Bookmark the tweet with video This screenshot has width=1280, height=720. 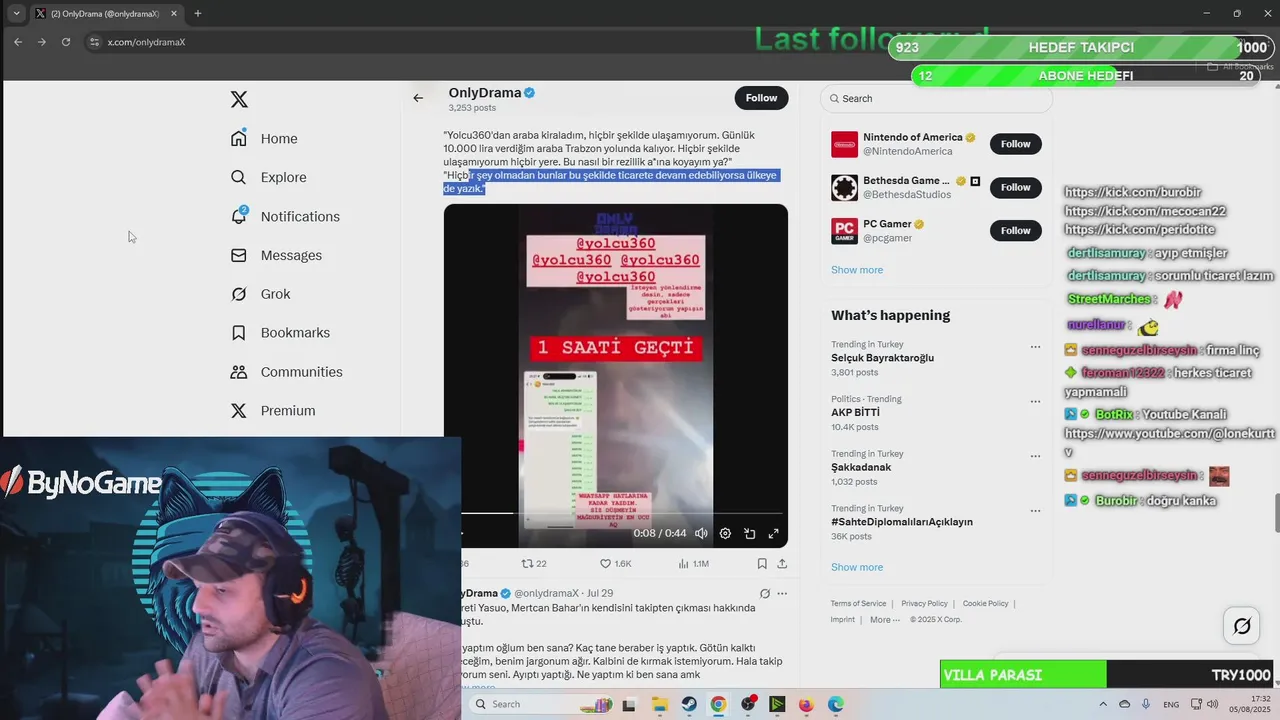[x=762, y=564]
